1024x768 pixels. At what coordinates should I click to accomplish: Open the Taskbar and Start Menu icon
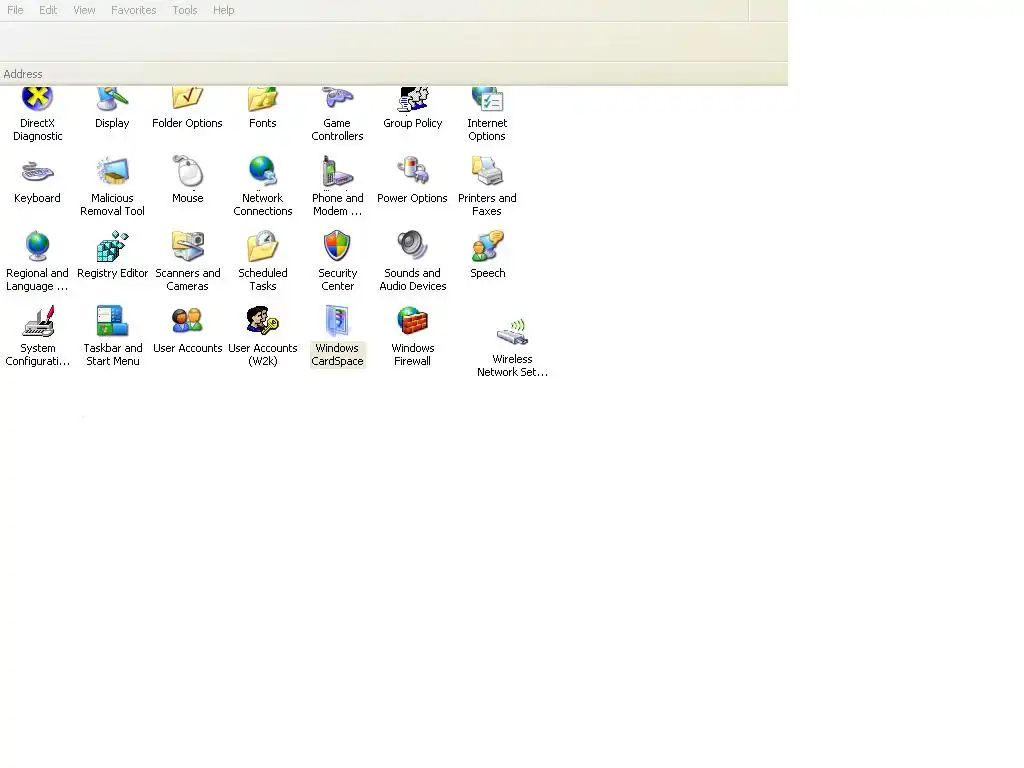pyautogui.click(x=112, y=322)
